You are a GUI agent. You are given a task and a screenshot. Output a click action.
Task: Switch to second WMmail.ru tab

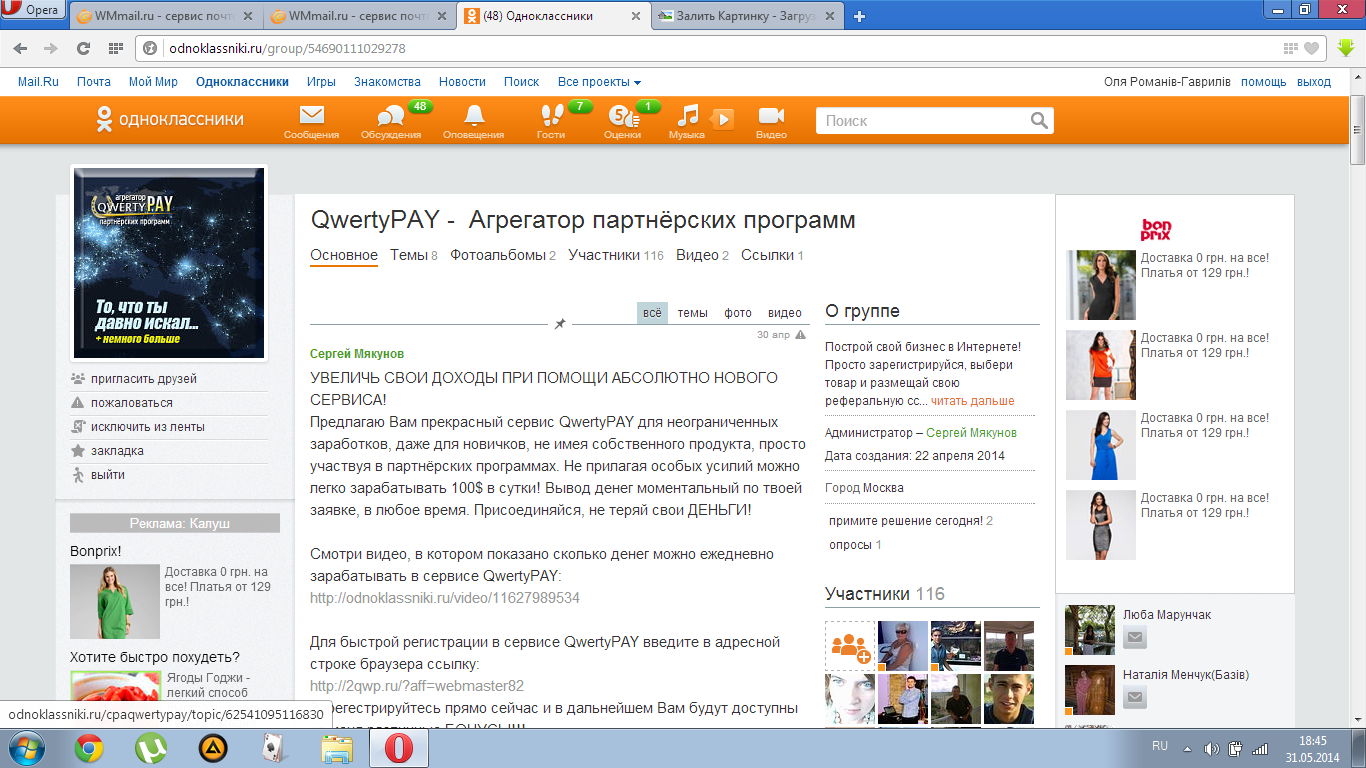tap(360, 16)
